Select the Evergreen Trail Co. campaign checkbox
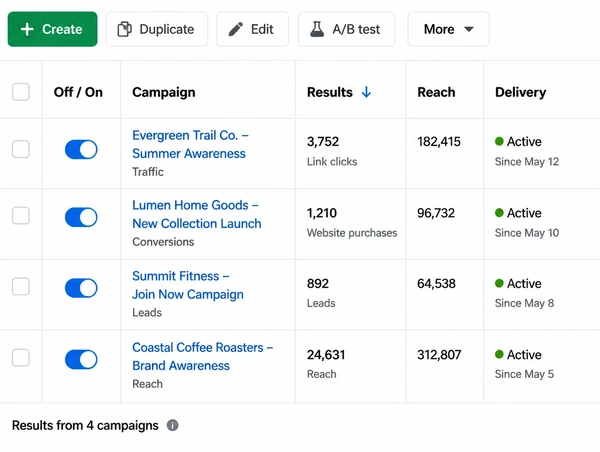This screenshot has height=452, width=600. tap(21, 149)
